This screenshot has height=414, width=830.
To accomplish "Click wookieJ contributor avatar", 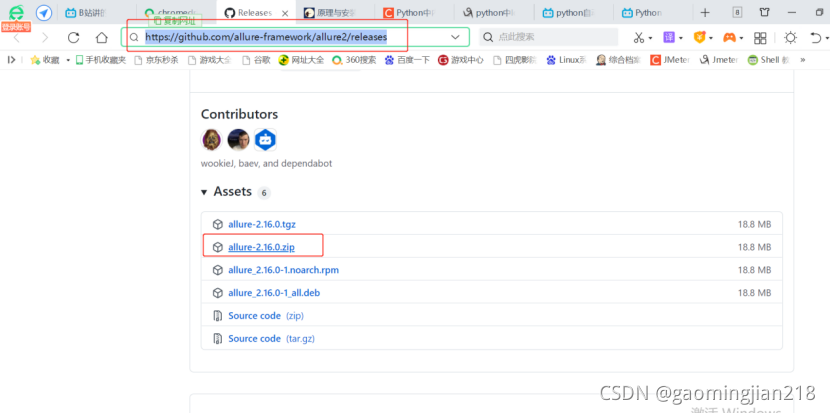I will (212, 140).
